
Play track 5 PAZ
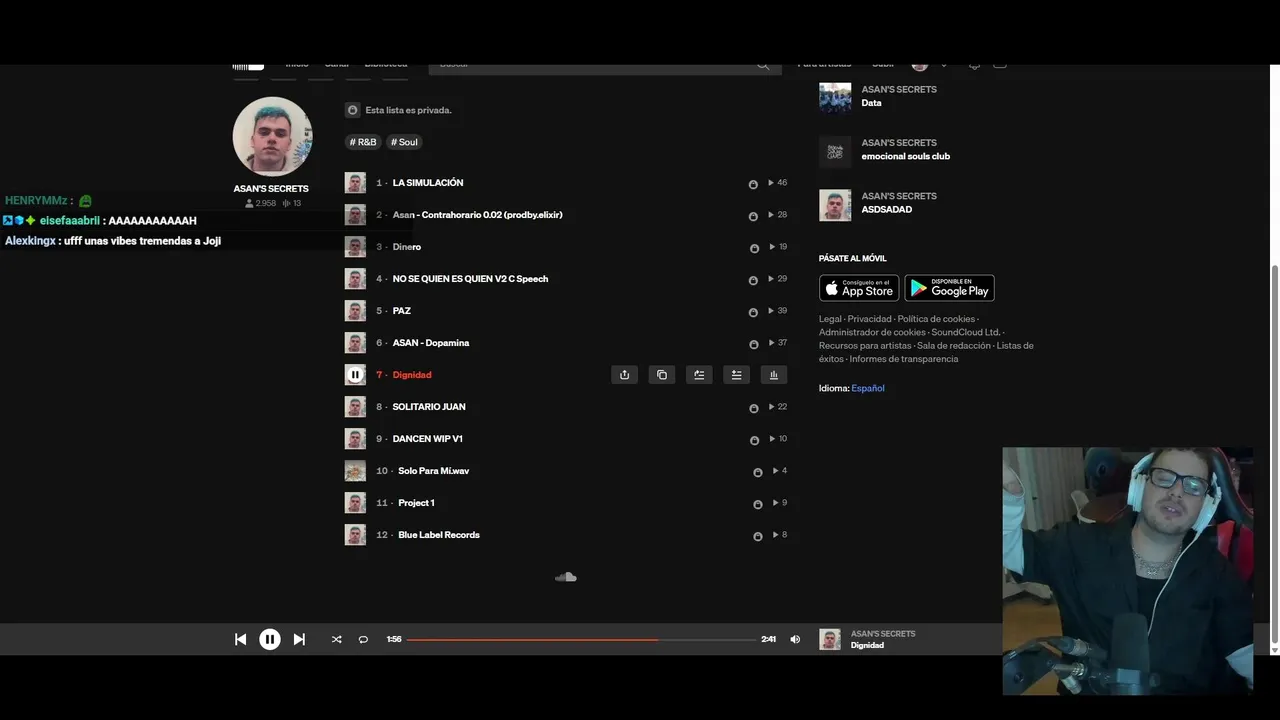(401, 311)
